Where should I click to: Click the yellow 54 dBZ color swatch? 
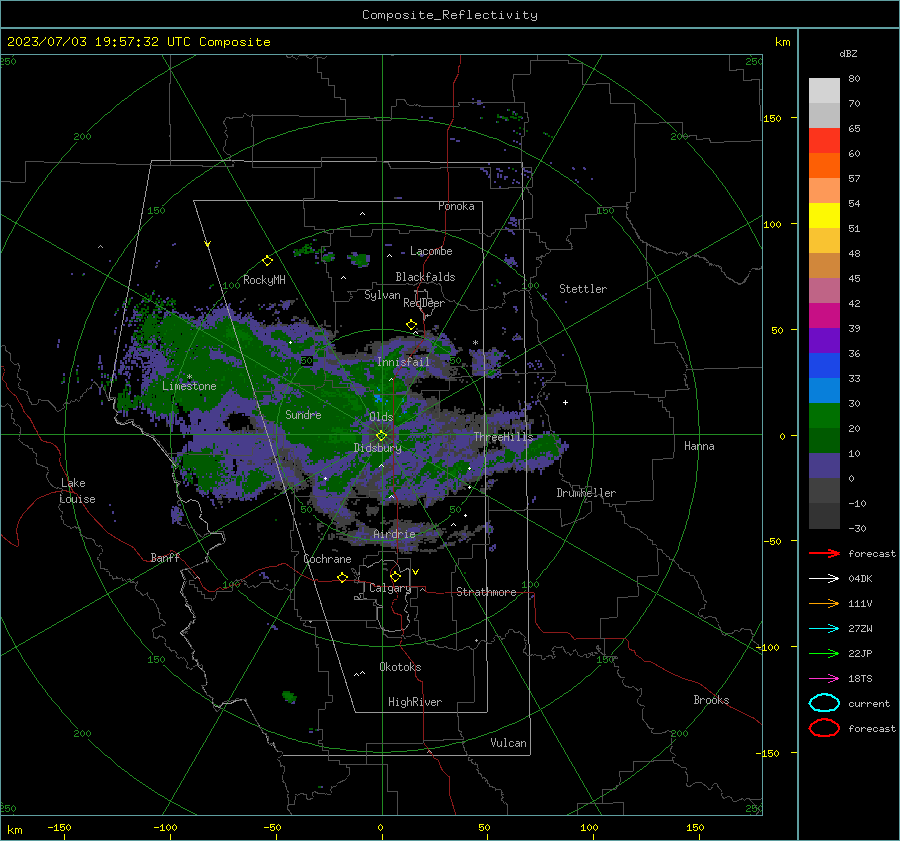coord(824,215)
